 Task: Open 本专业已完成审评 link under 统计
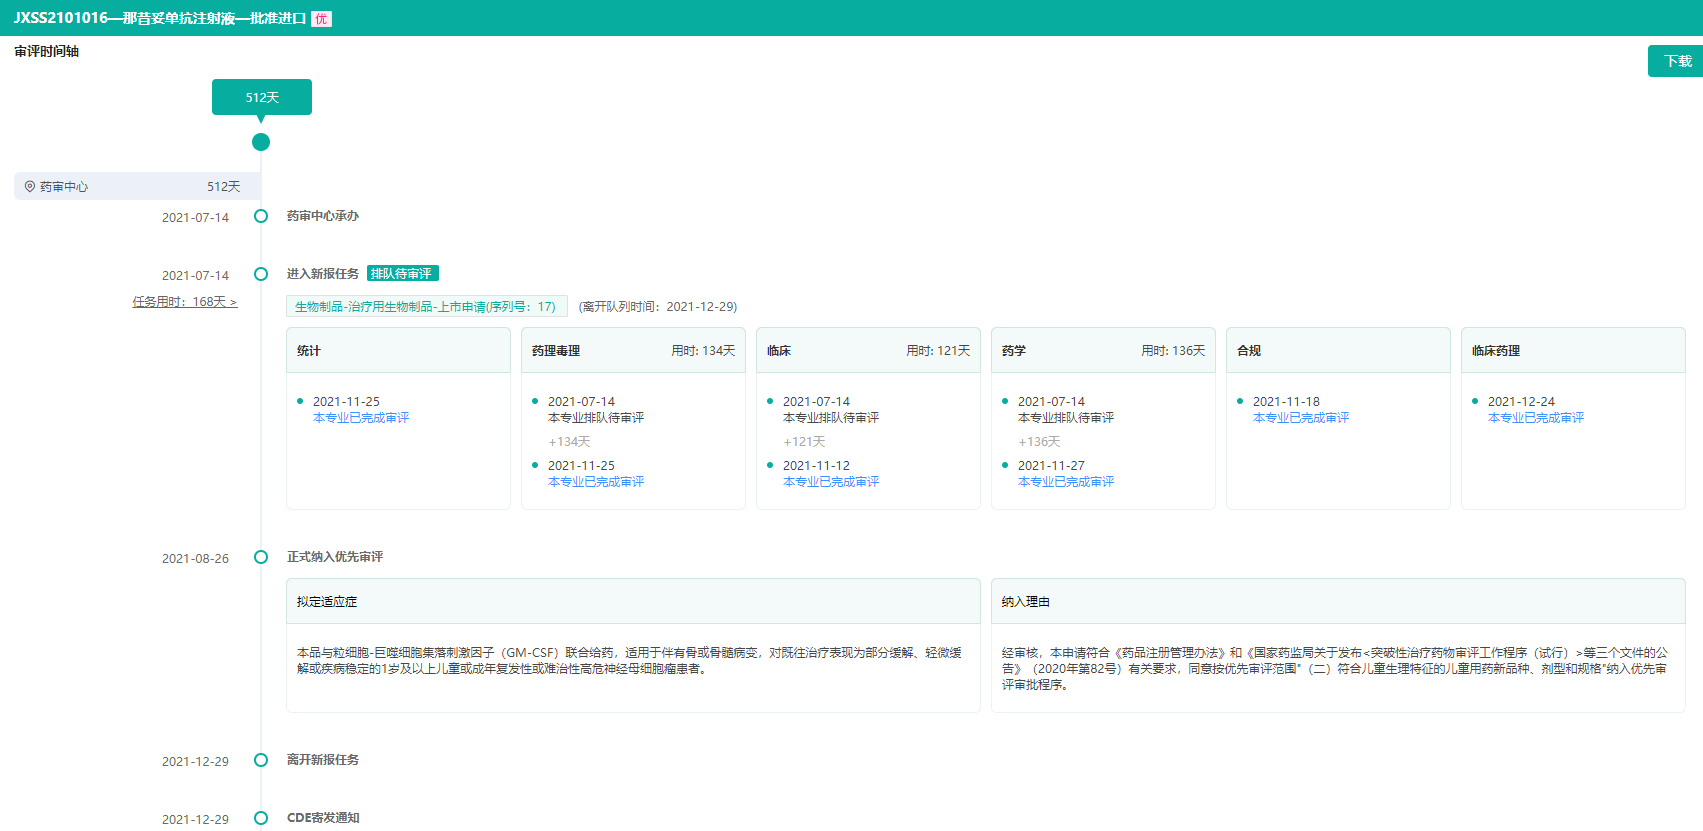[361, 418]
